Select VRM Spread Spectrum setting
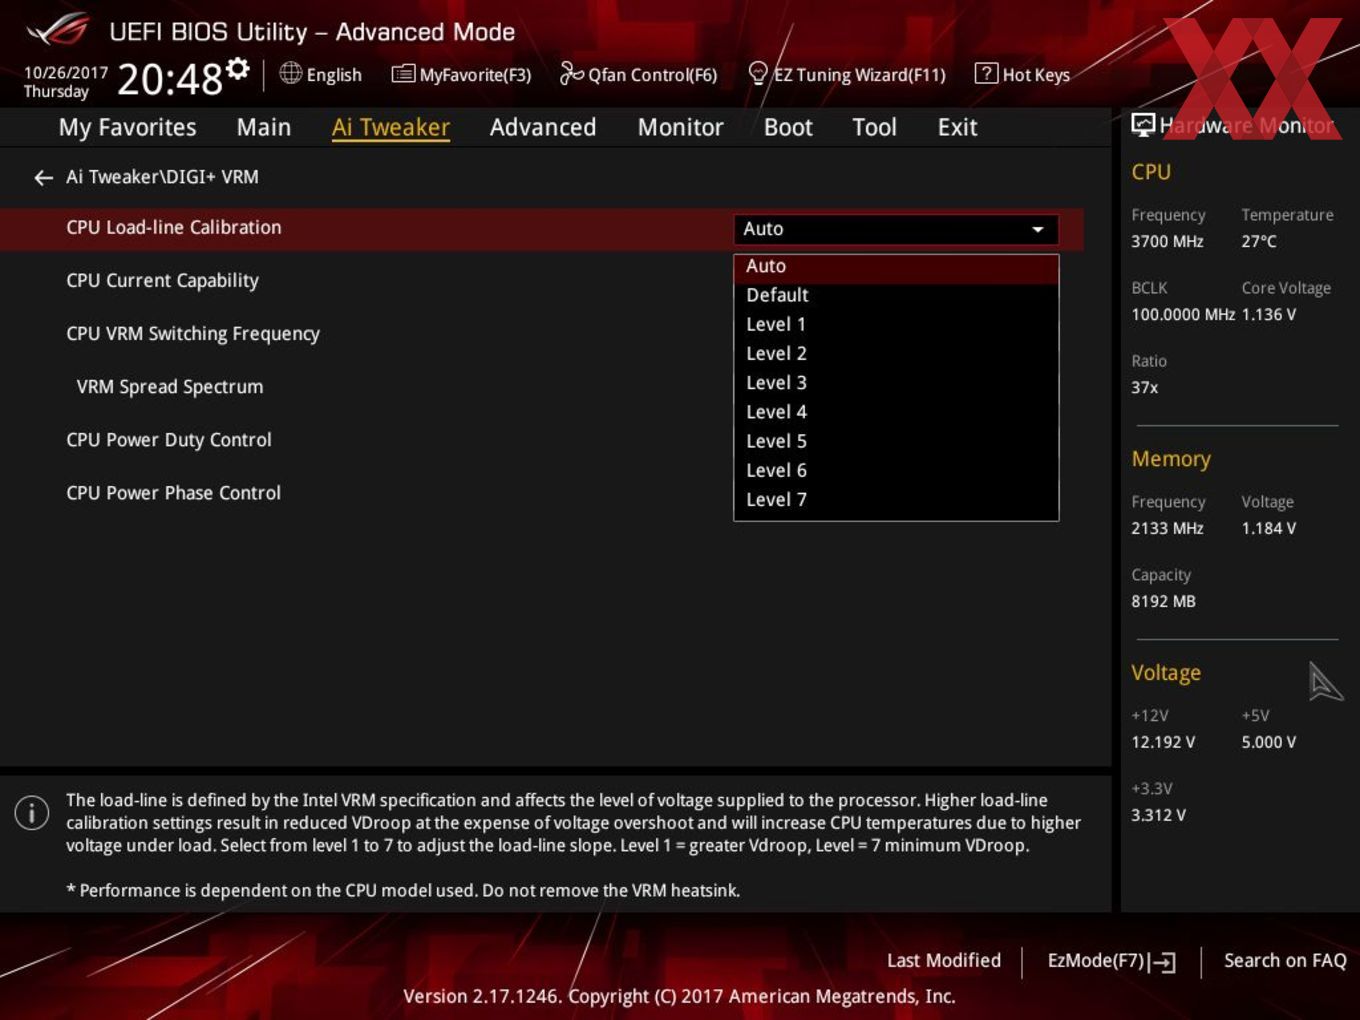Screen dimensions: 1360x1020 170,387
